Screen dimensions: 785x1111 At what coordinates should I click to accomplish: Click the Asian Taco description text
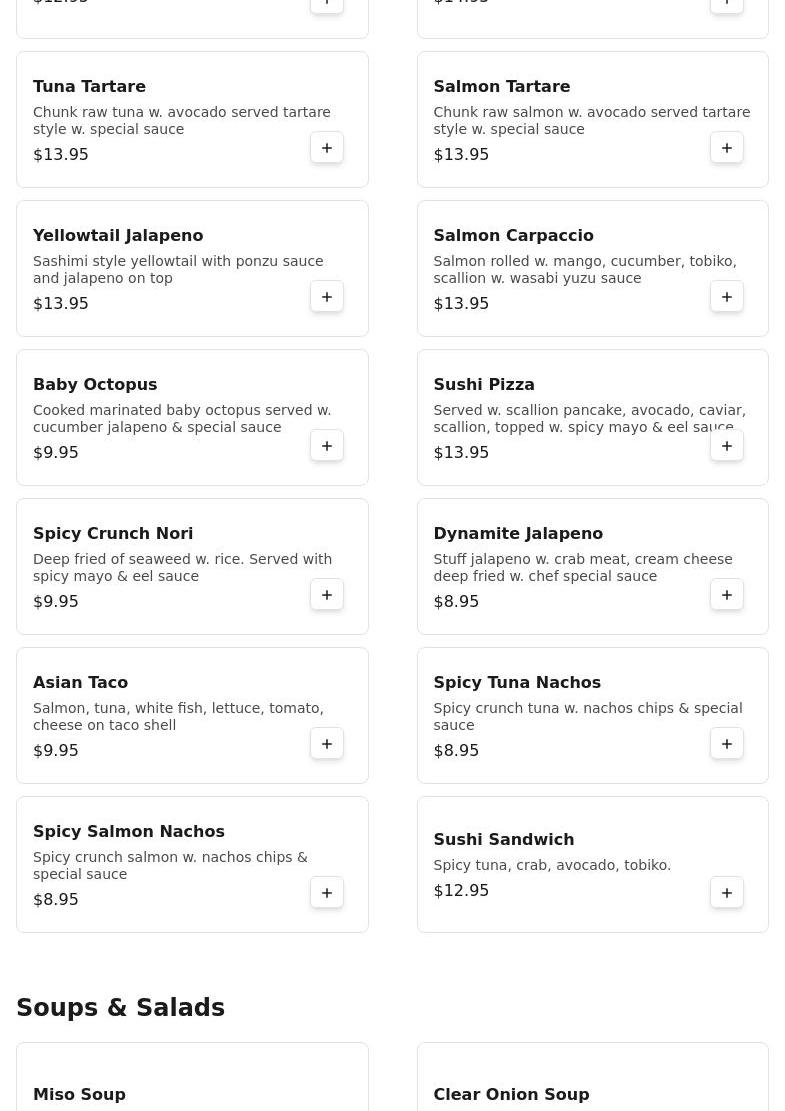(x=178, y=716)
